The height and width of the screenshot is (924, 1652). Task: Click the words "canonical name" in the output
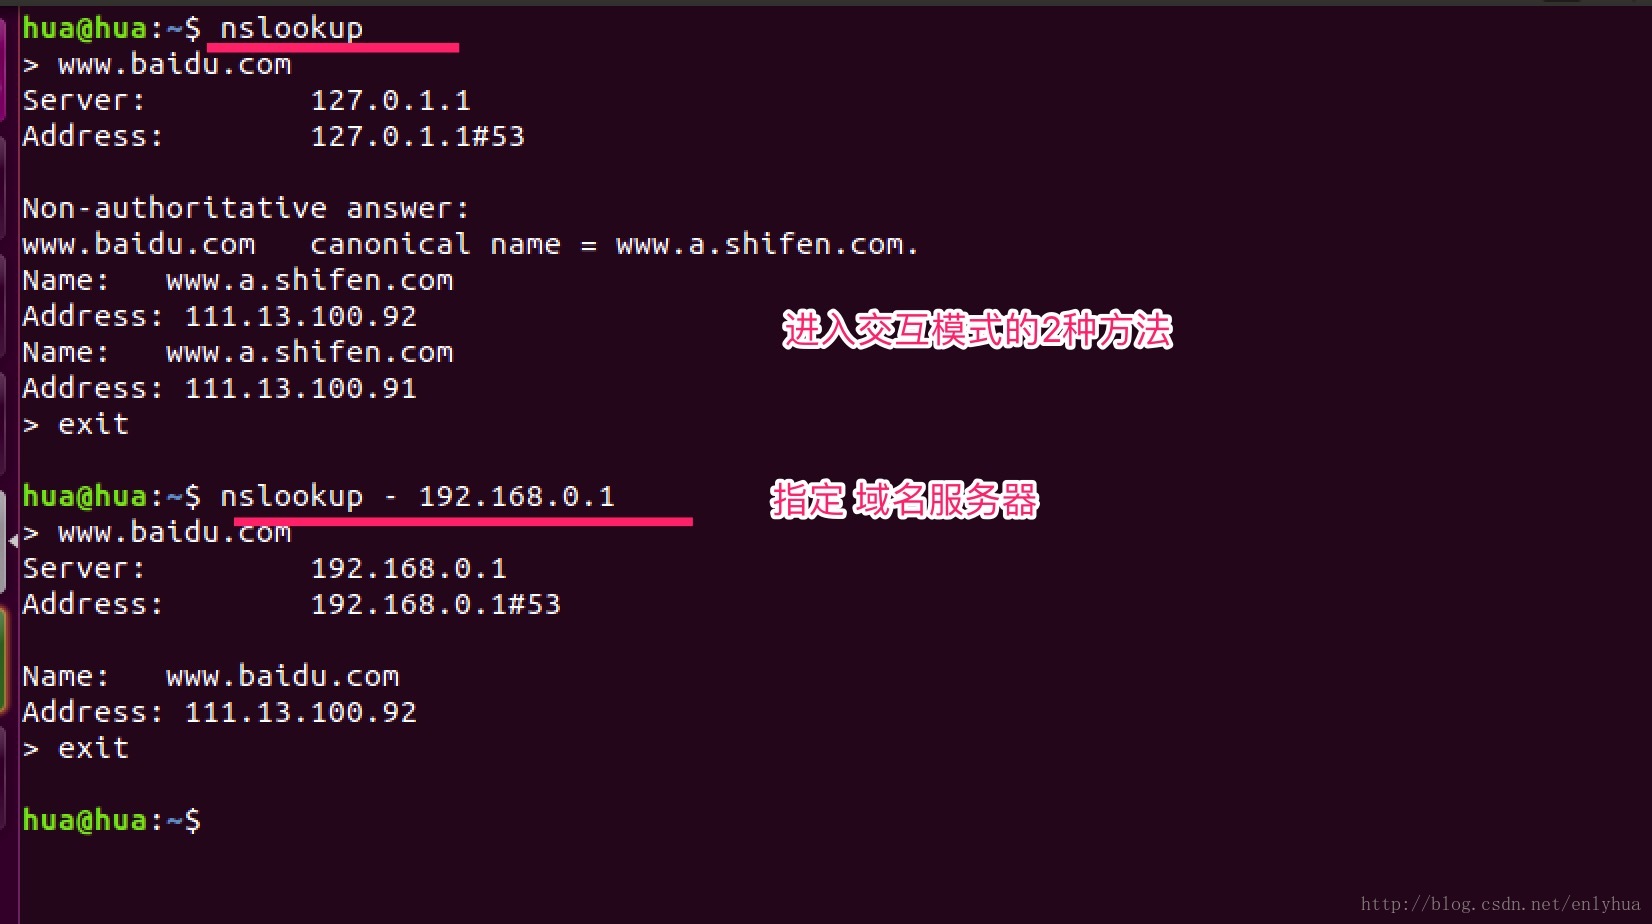pos(435,244)
